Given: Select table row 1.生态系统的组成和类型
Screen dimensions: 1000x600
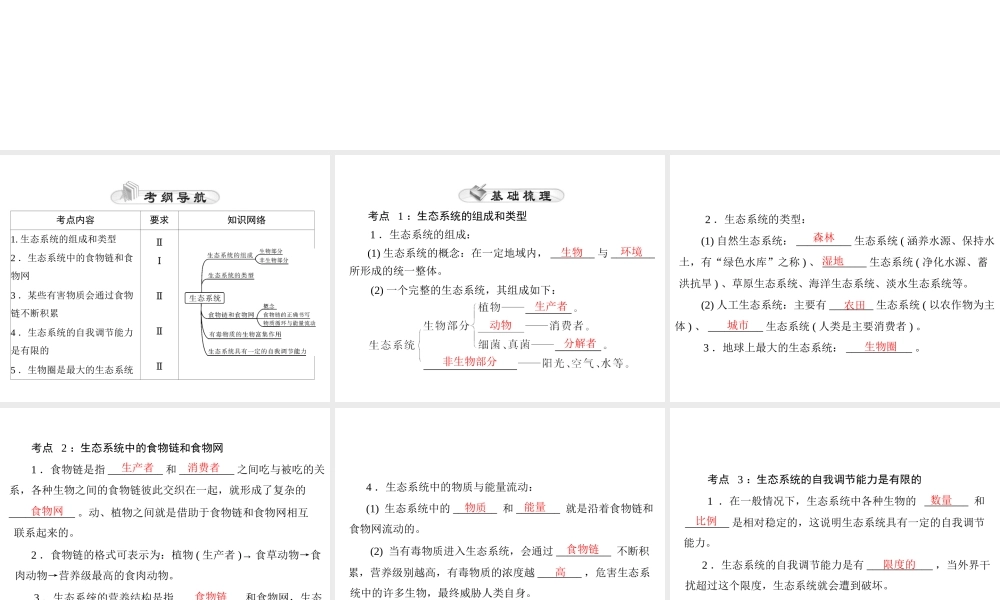Looking at the screenshot, I should tap(63, 239).
